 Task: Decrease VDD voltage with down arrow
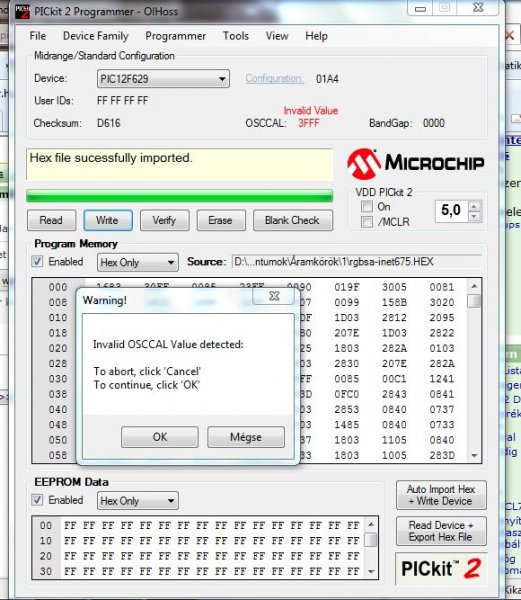coord(474,217)
